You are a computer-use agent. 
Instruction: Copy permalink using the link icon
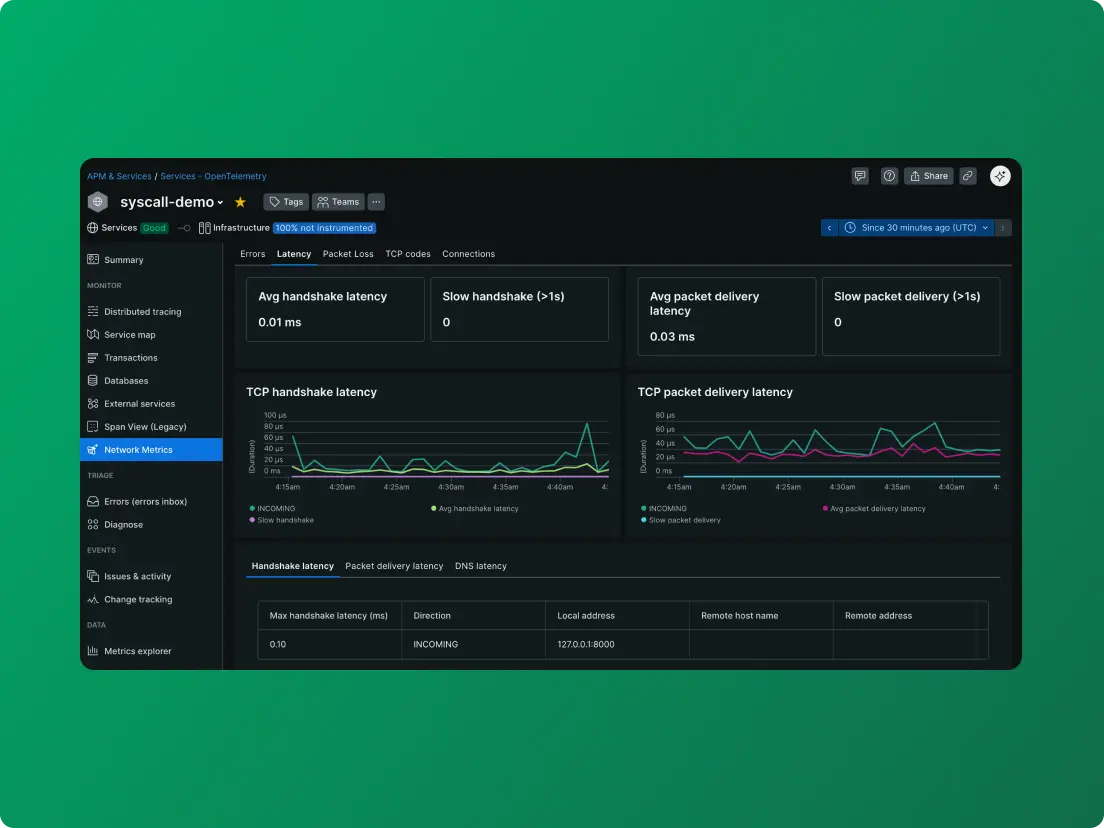click(967, 176)
